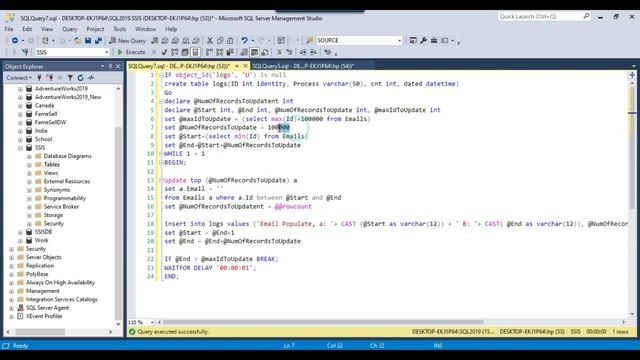
Task: Click the Save All icon
Action: tap(98, 40)
